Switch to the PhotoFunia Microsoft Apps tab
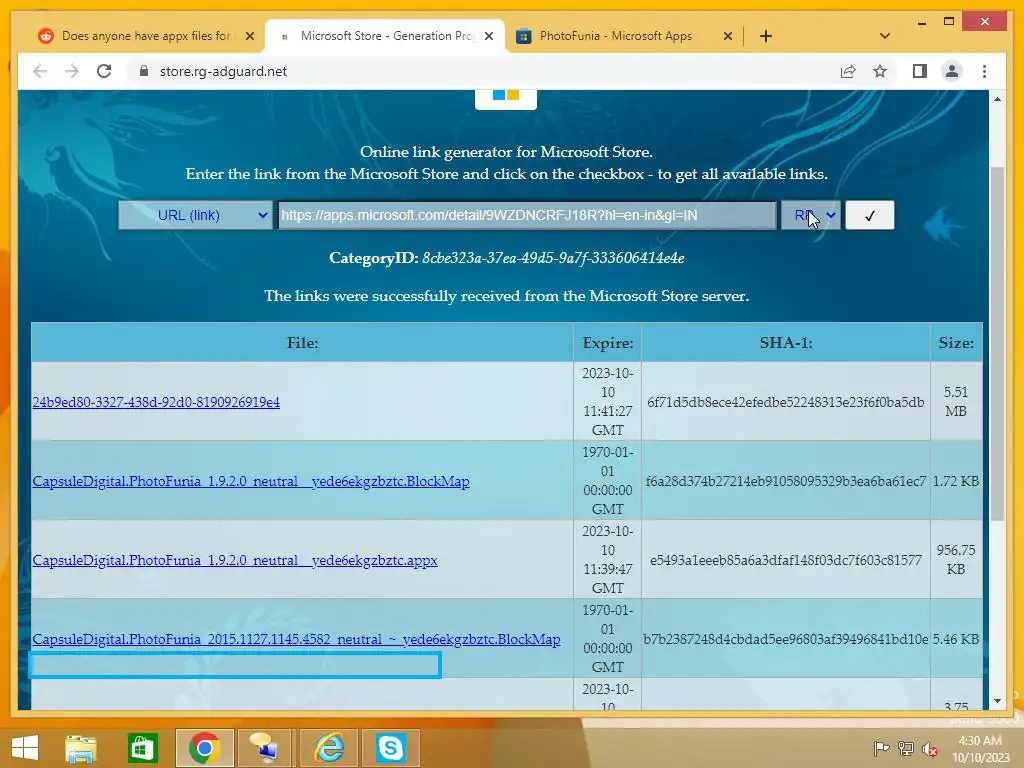1024x768 pixels. [617, 36]
